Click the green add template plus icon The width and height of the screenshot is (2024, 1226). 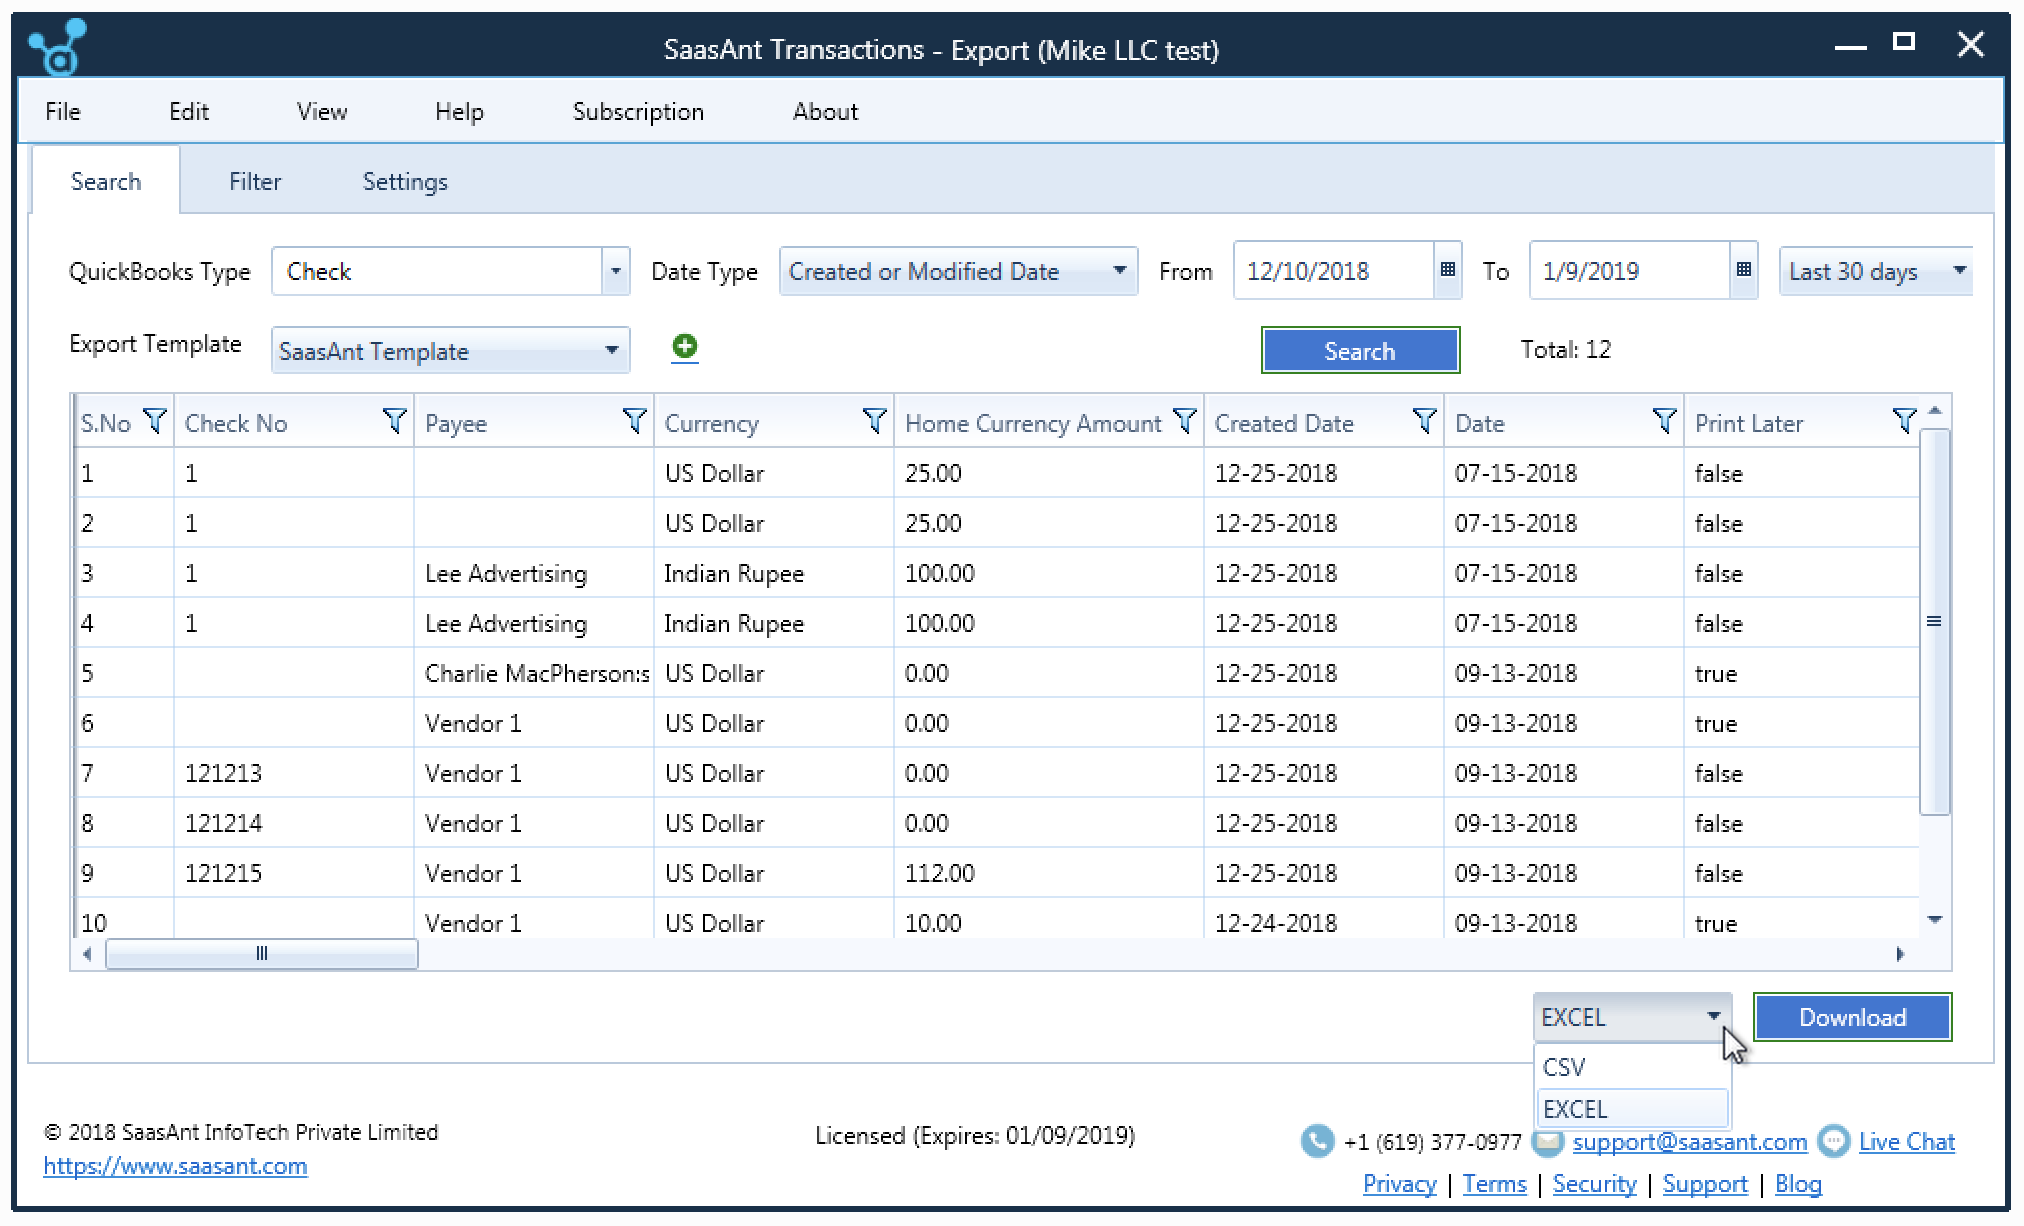685,347
